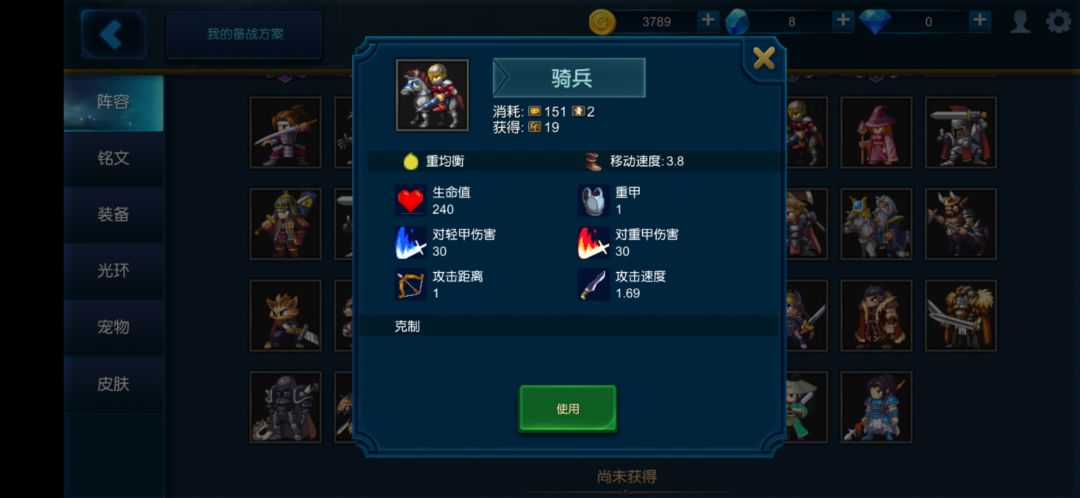Switch to the 铭文 tab

pyautogui.click(x=114, y=158)
